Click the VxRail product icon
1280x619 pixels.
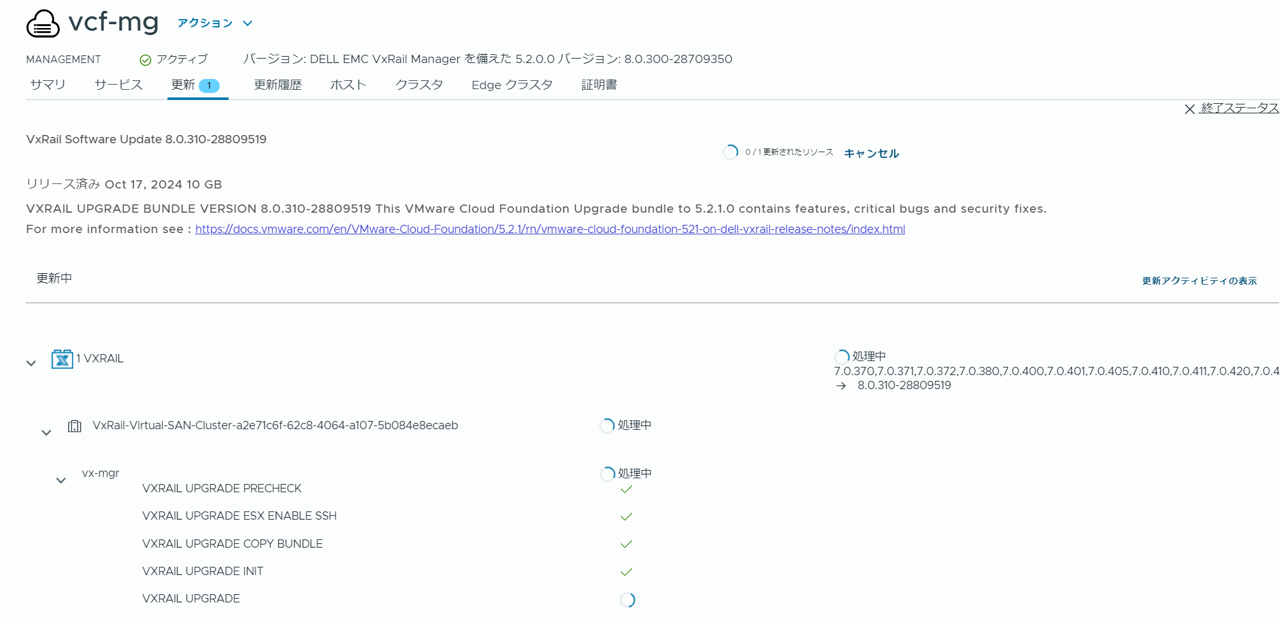pos(62,359)
